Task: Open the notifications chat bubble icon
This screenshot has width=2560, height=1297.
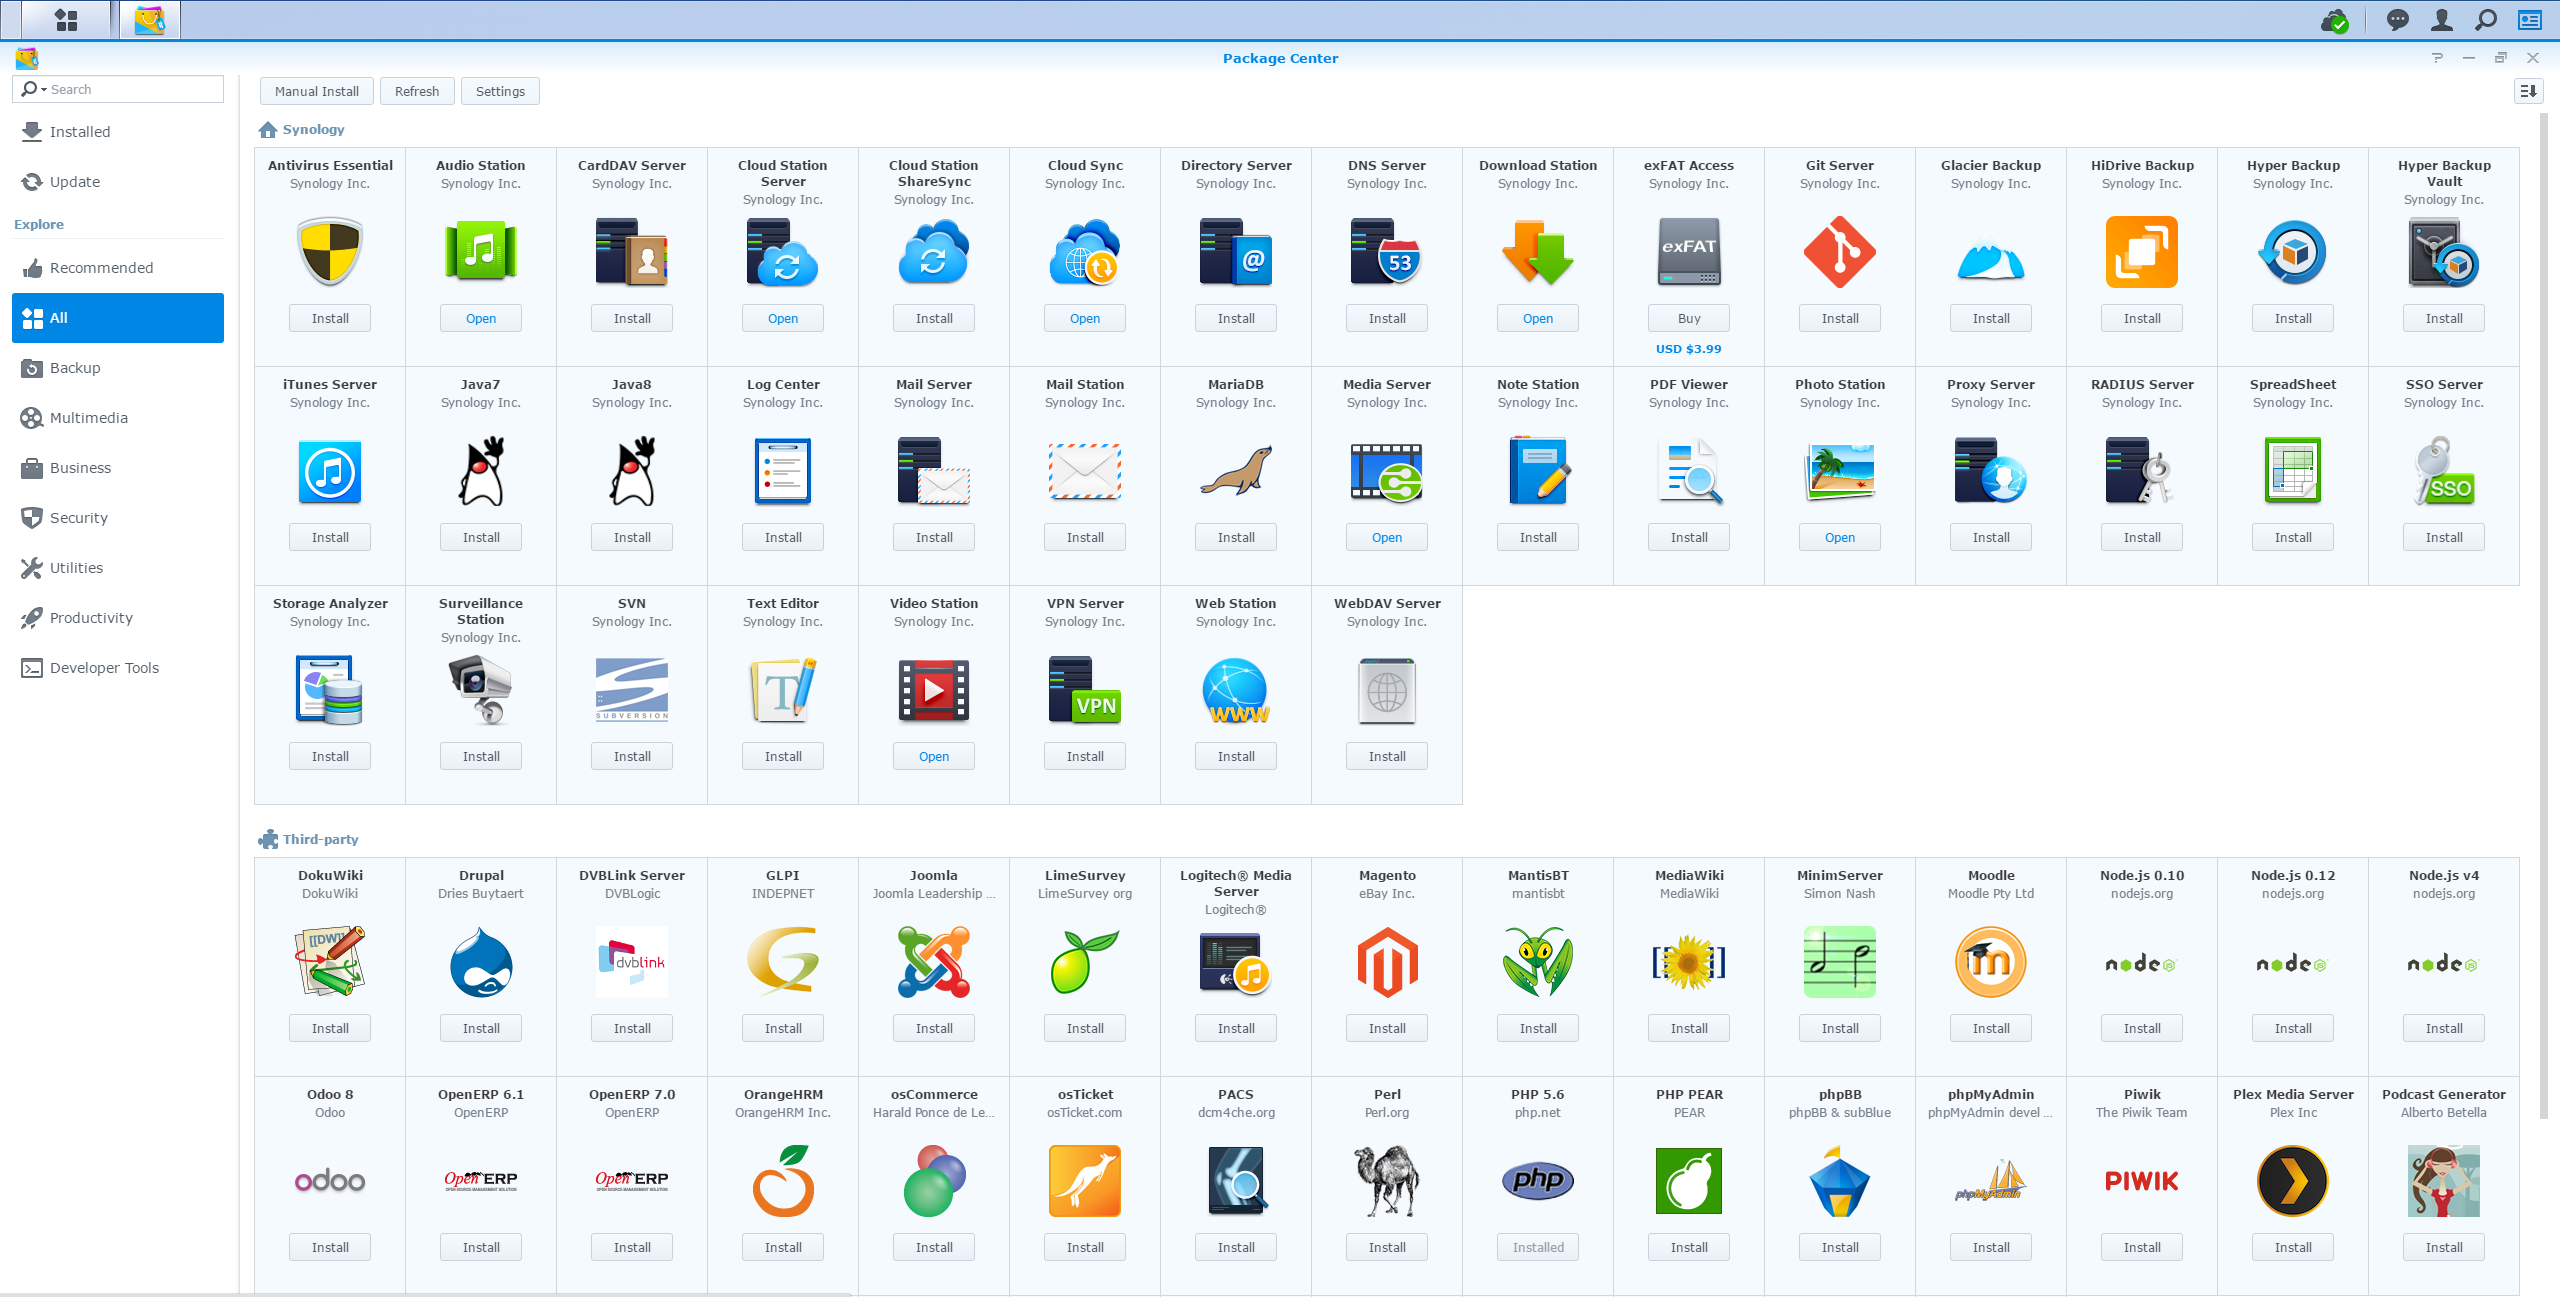Action: tap(2397, 19)
